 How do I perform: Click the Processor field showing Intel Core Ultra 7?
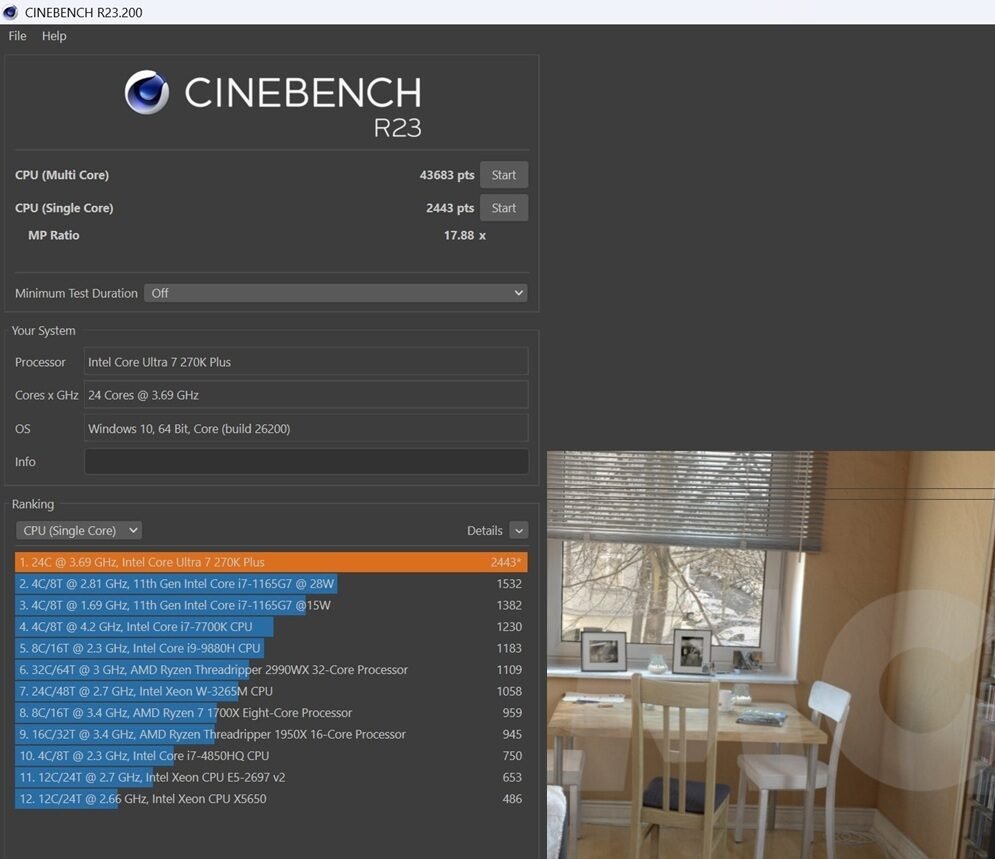(x=306, y=361)
